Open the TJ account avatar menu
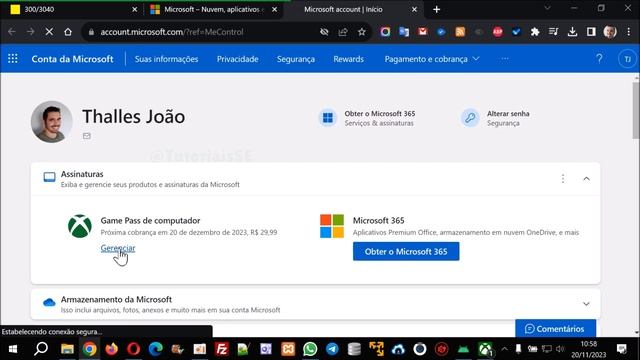Screen dimensions: 640x360 click(x=627, y=59)
